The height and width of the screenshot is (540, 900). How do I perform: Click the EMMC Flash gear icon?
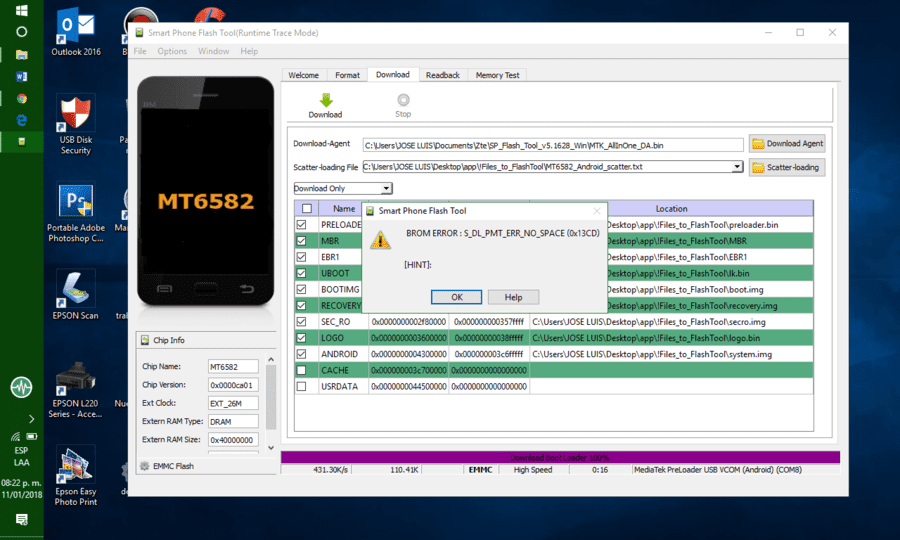point(145,466)
